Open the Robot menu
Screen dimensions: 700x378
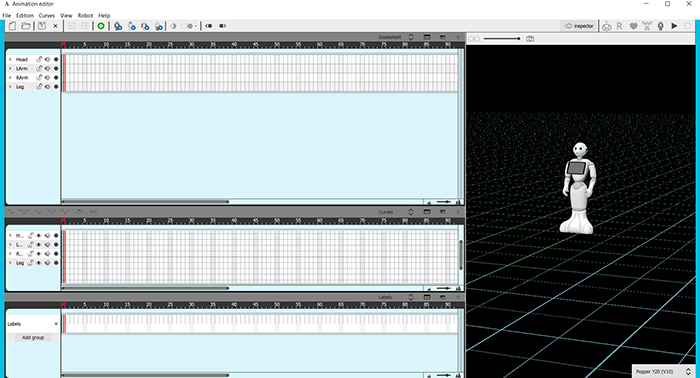click(85, 15)
